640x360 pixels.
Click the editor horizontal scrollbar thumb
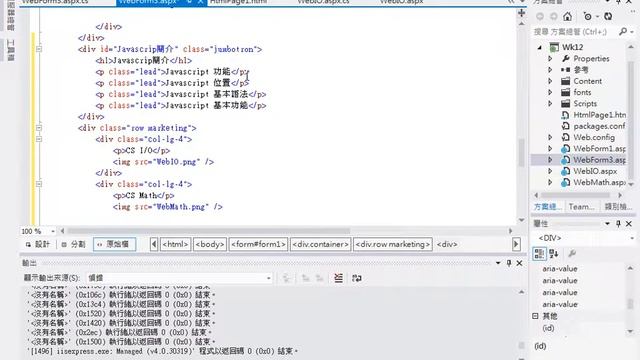coord(208,231)
